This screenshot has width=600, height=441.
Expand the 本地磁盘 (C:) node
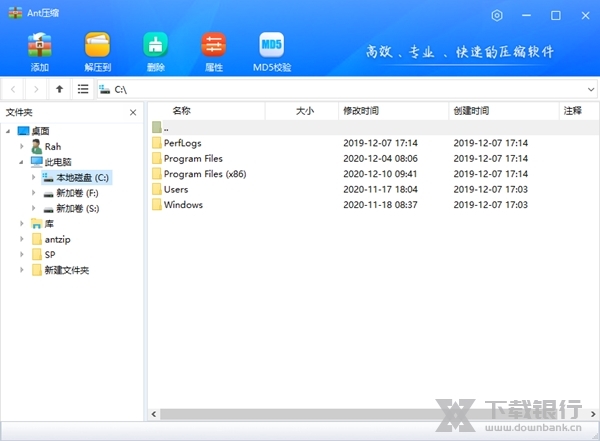click(33, 177)
